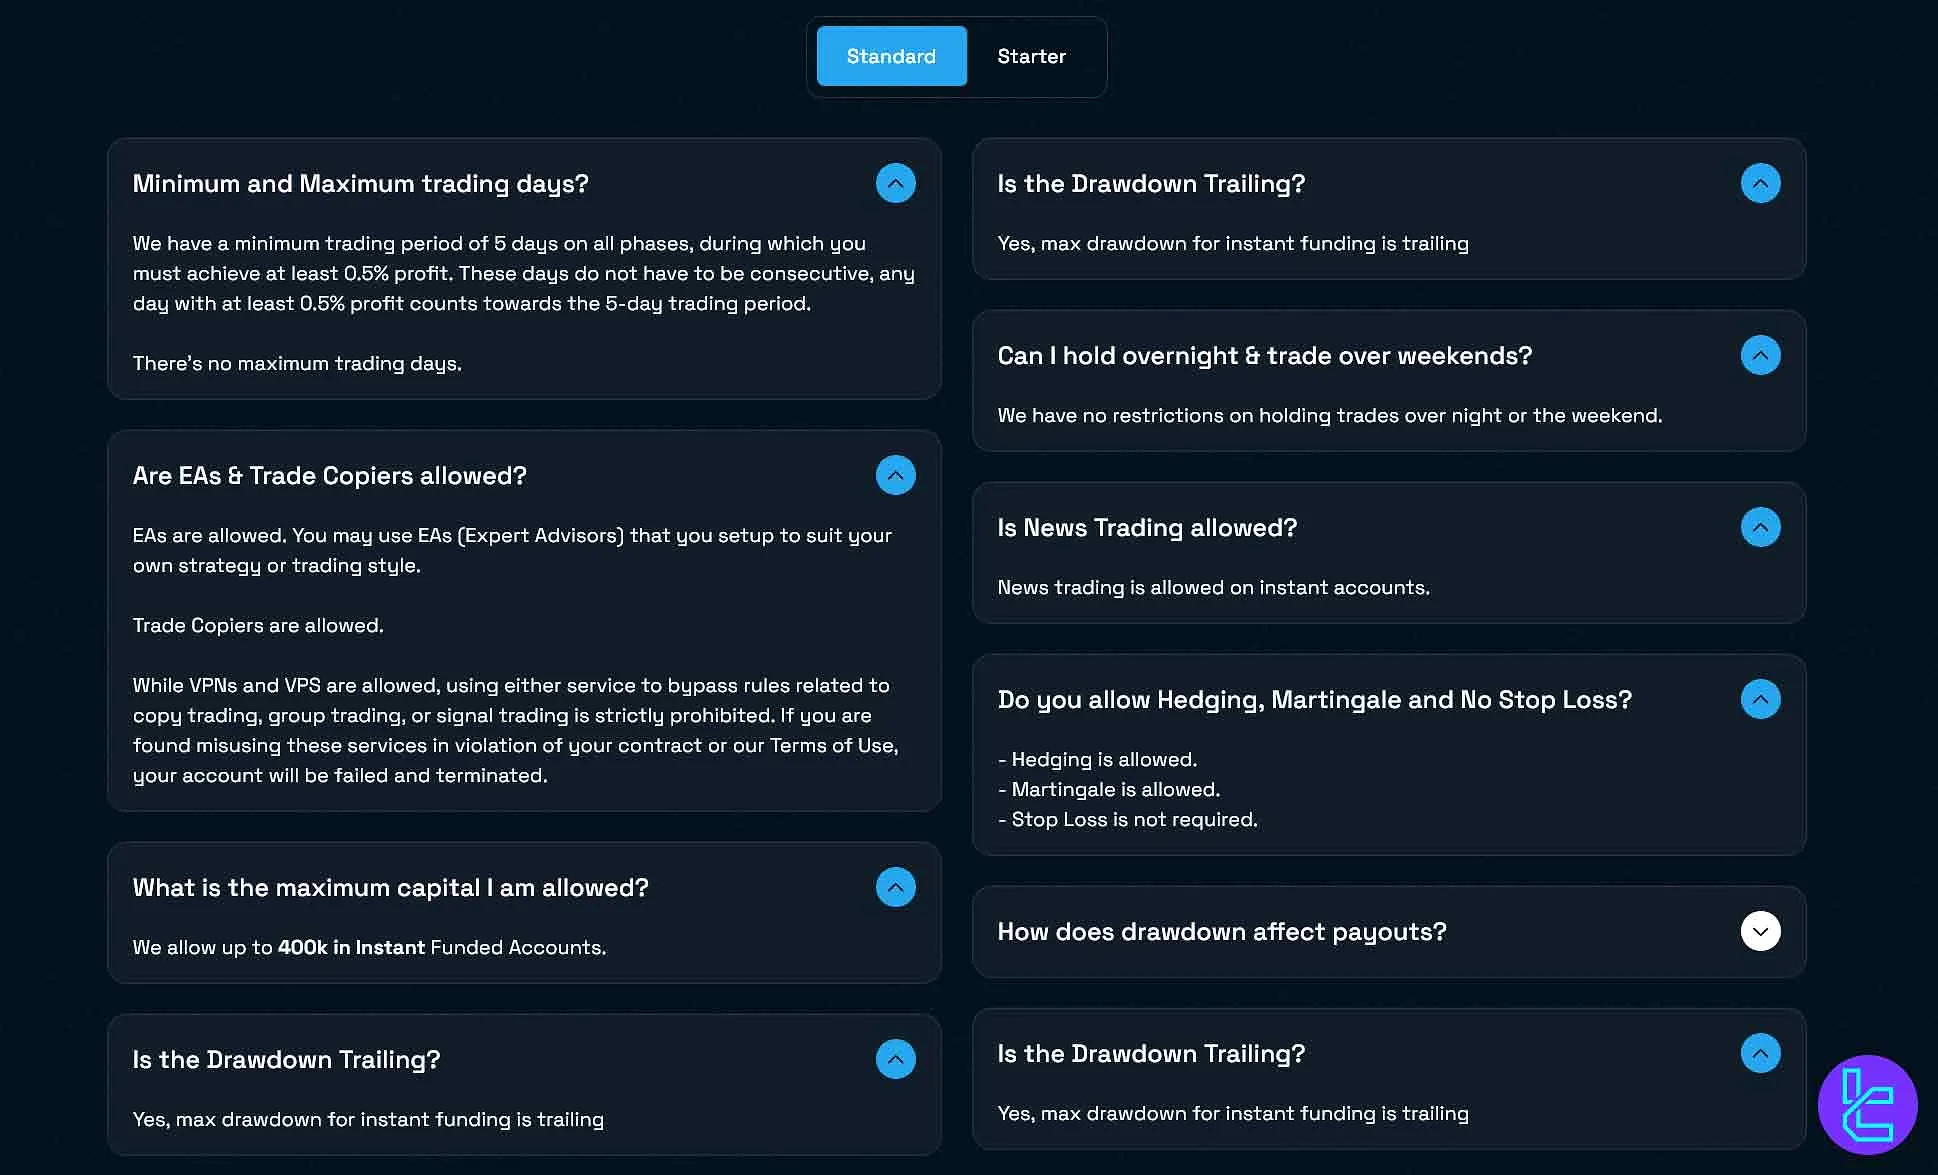
Task: Collapse the maximum capital question chevron
Action: click(895, 887)
